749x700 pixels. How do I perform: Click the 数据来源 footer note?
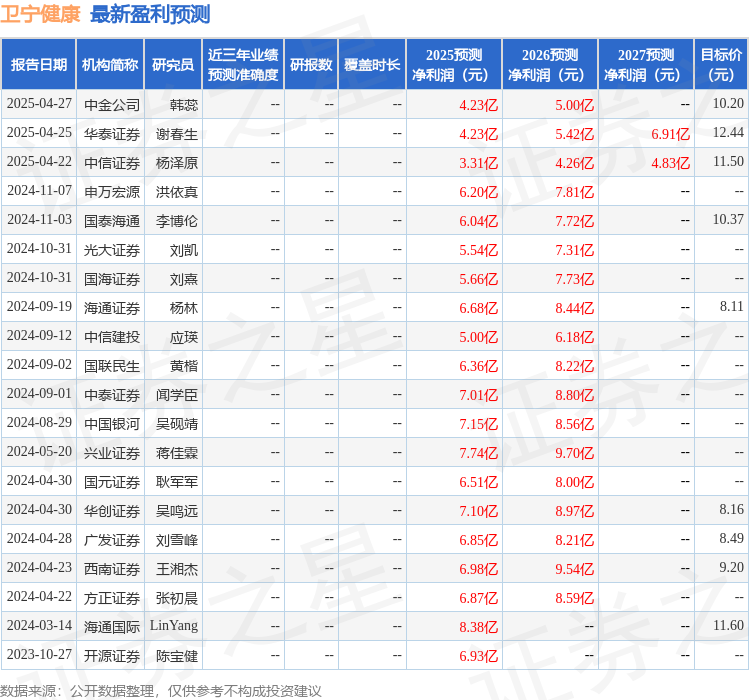(160, 691)
